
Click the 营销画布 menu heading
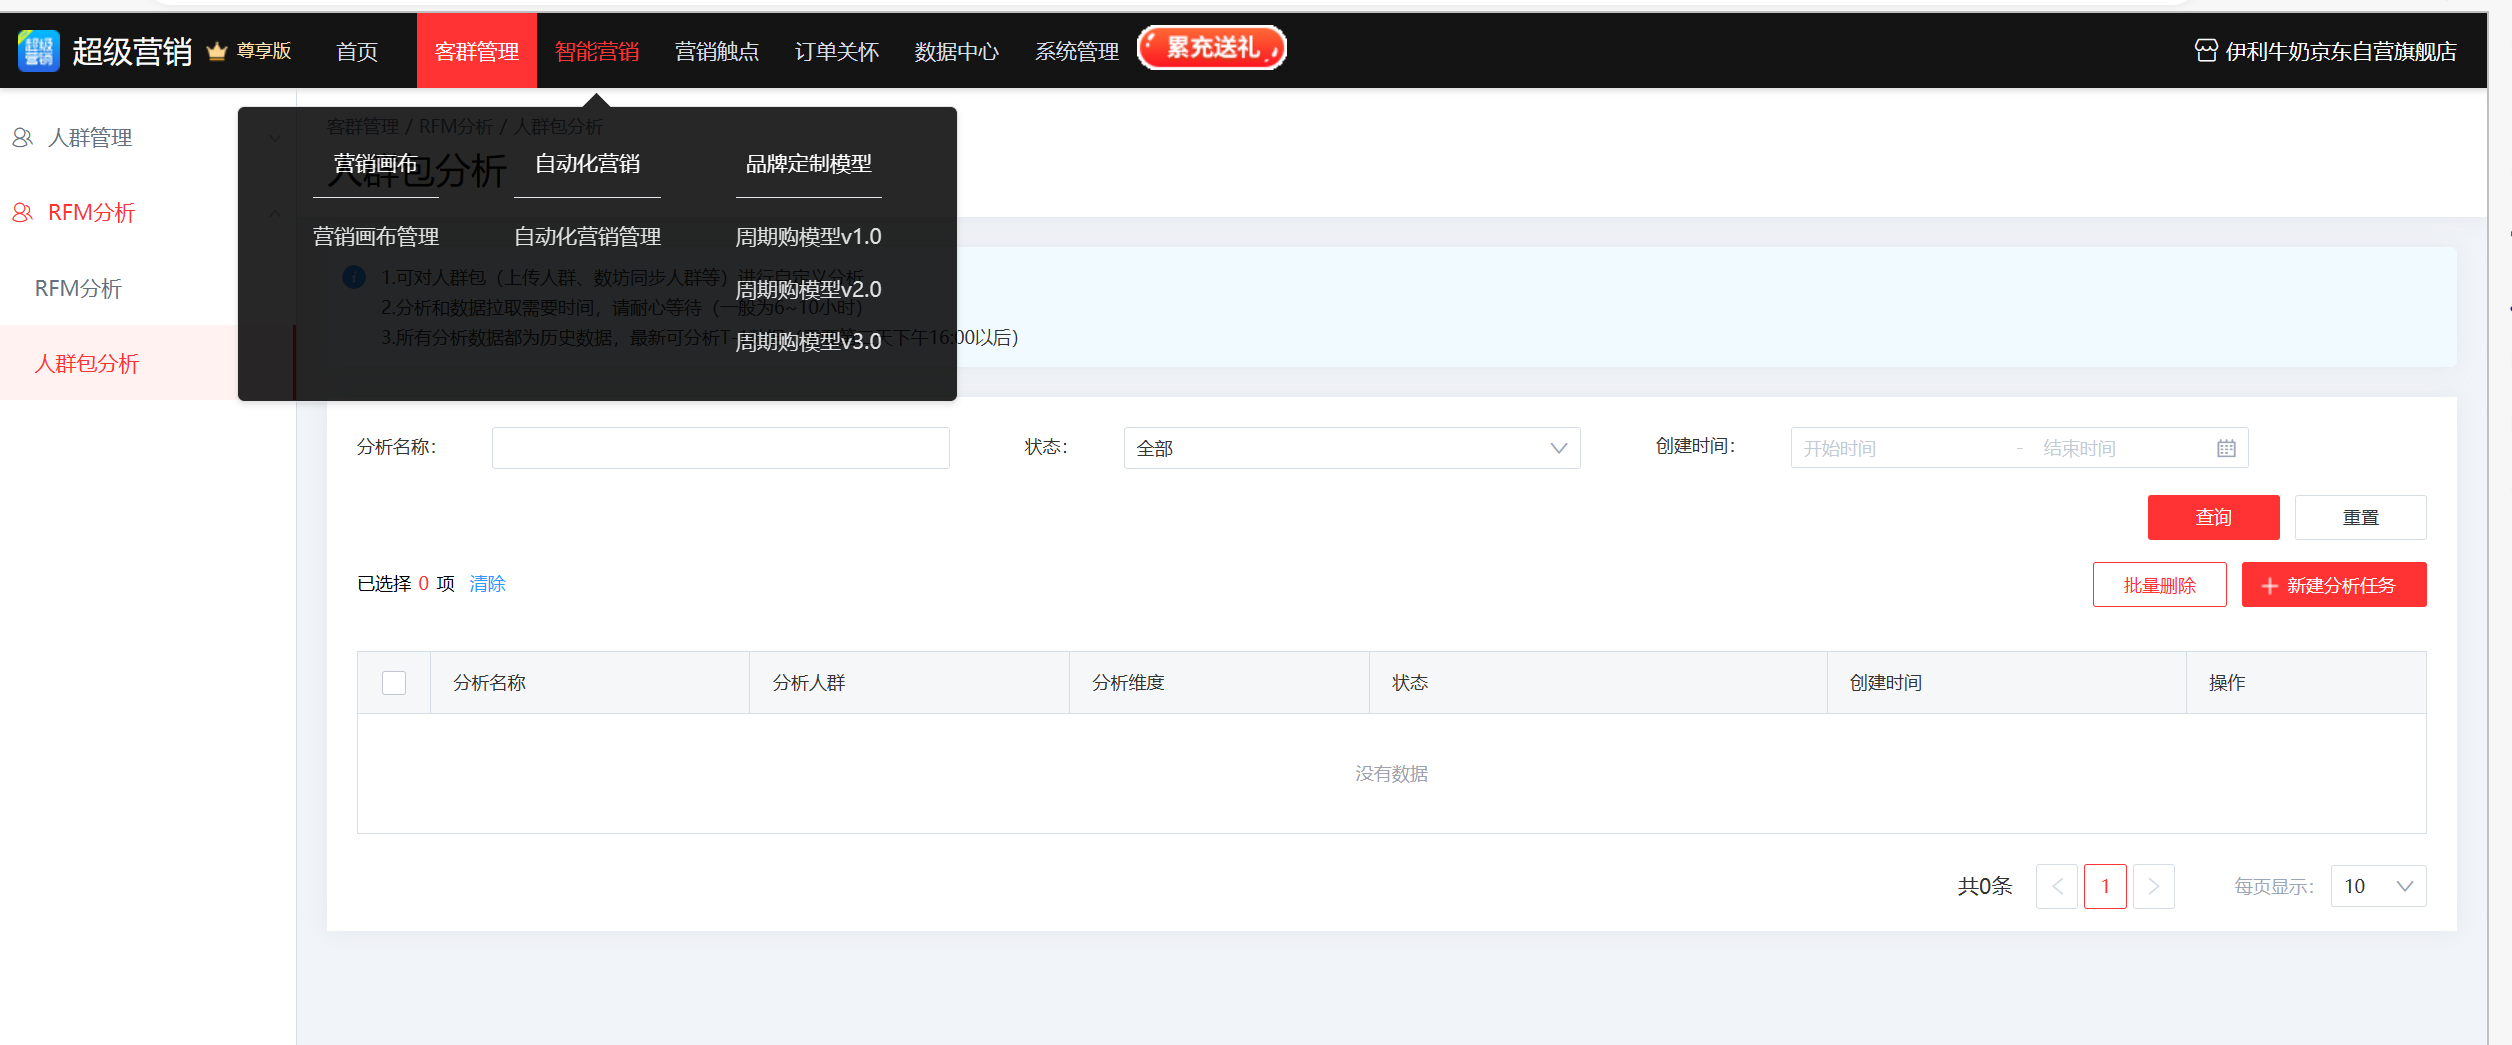tap(376, 164)
